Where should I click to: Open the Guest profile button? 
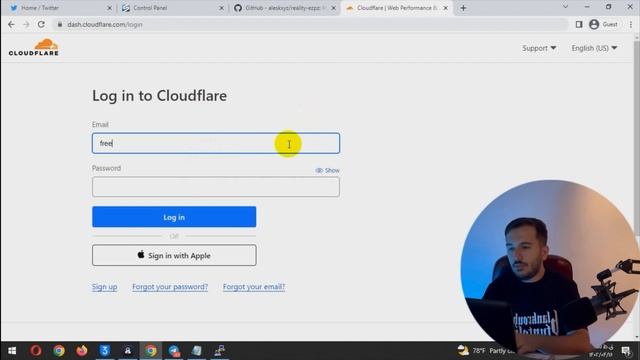pyautogui.click(x=603, y=24)
